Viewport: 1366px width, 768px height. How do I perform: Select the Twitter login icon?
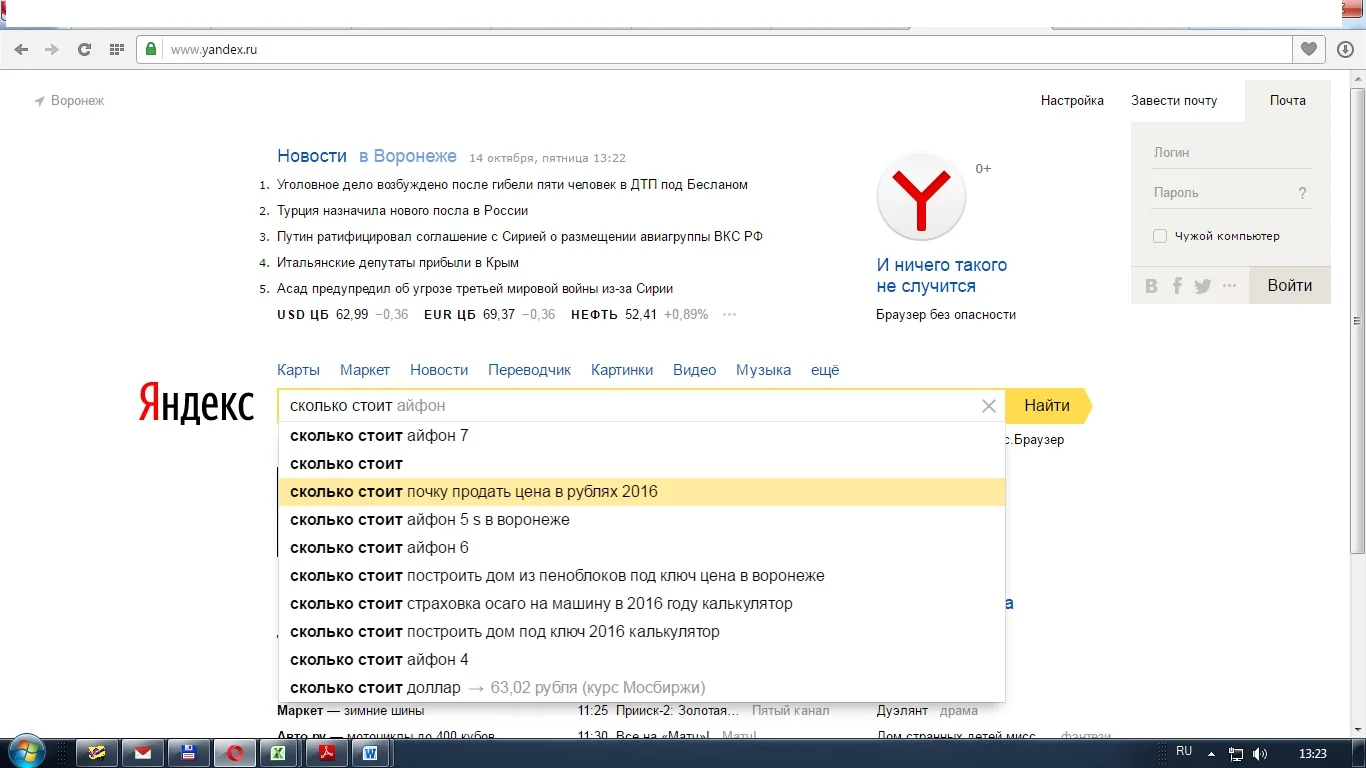tap(1202, 285)
